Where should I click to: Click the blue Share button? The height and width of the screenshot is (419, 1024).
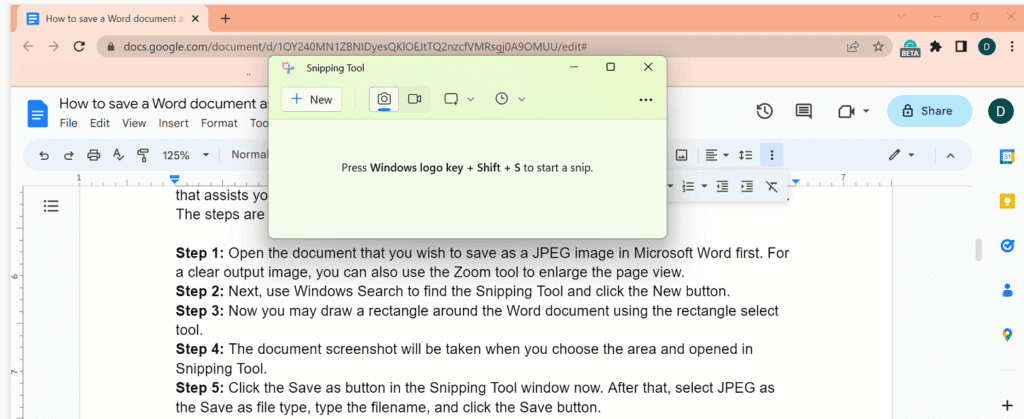tap(929, 111)
